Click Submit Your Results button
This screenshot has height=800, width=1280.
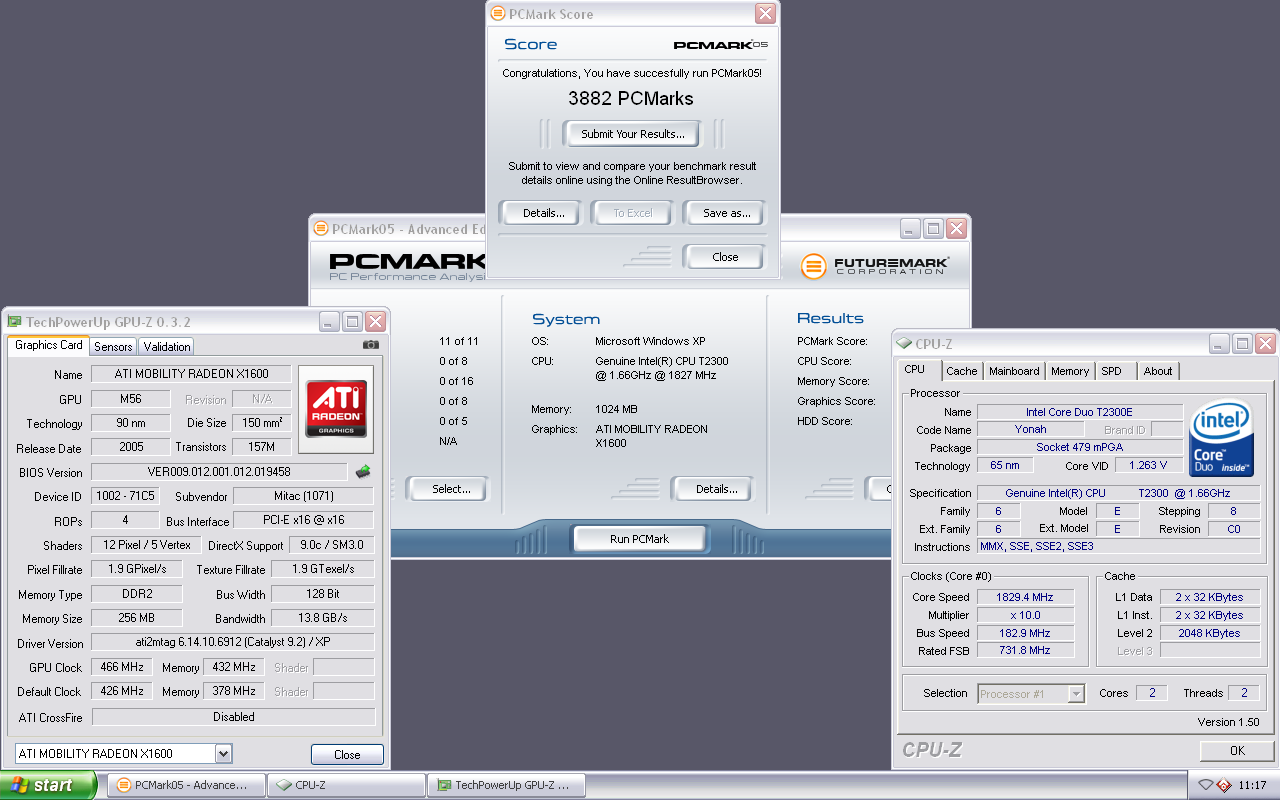tap(633, 134)
